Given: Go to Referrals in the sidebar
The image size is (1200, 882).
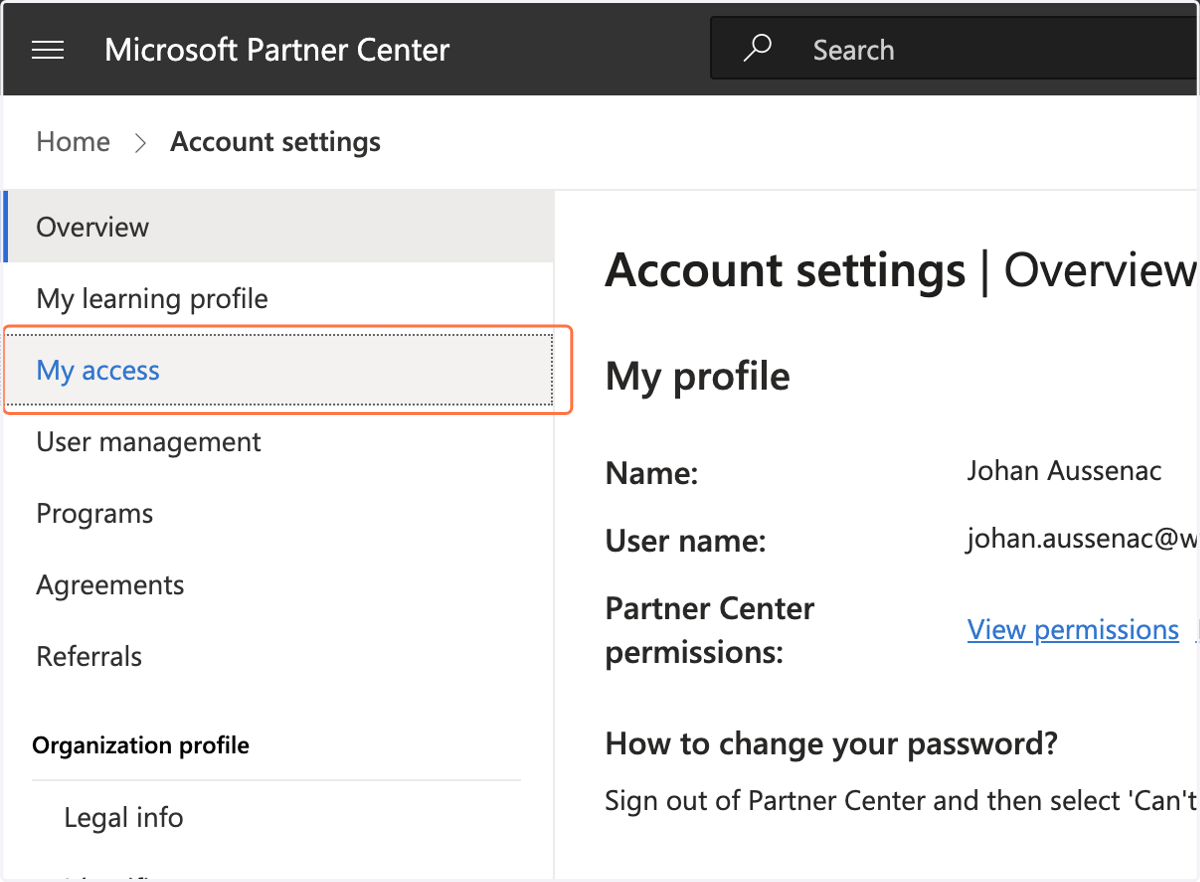Looking at the screenshot, I should 279,657.
